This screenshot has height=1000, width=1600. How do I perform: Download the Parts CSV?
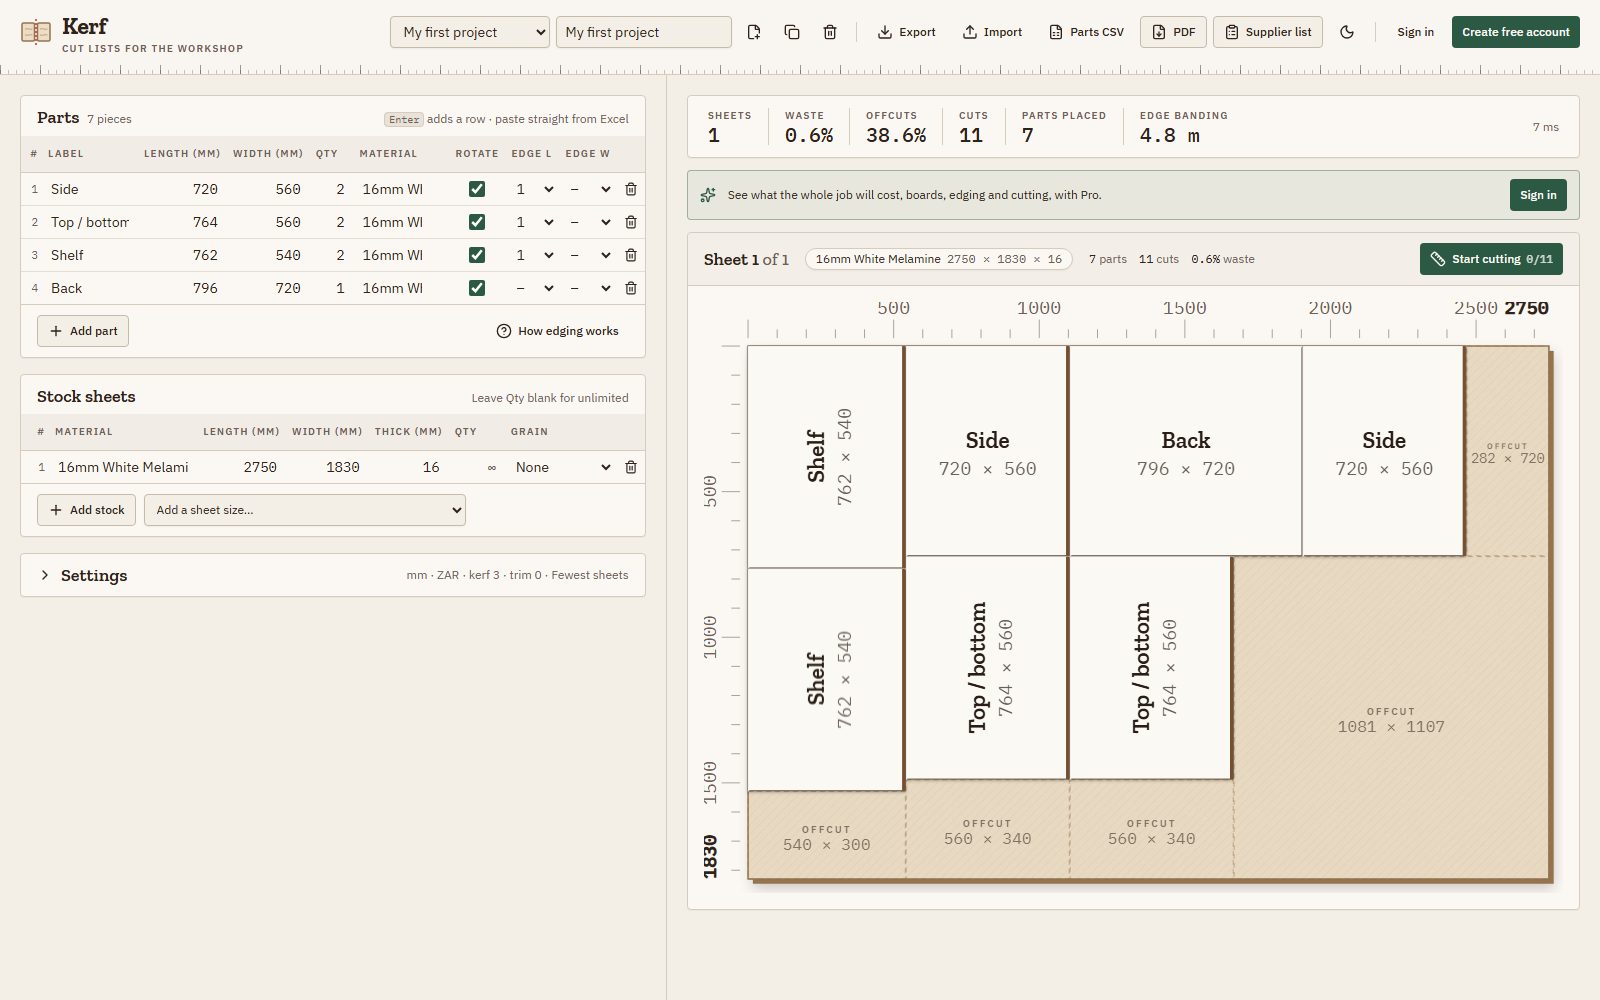point(1087,32)
